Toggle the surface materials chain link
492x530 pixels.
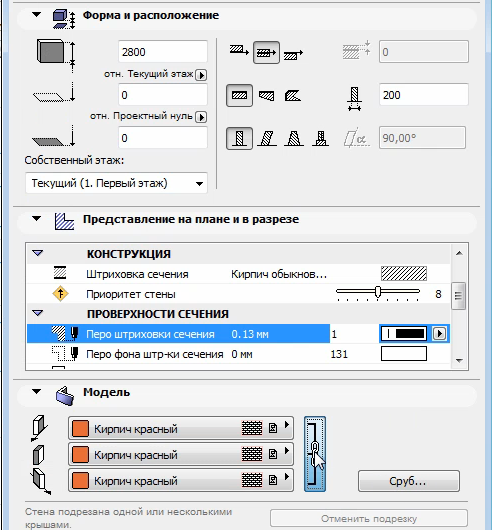pos(315,454)
